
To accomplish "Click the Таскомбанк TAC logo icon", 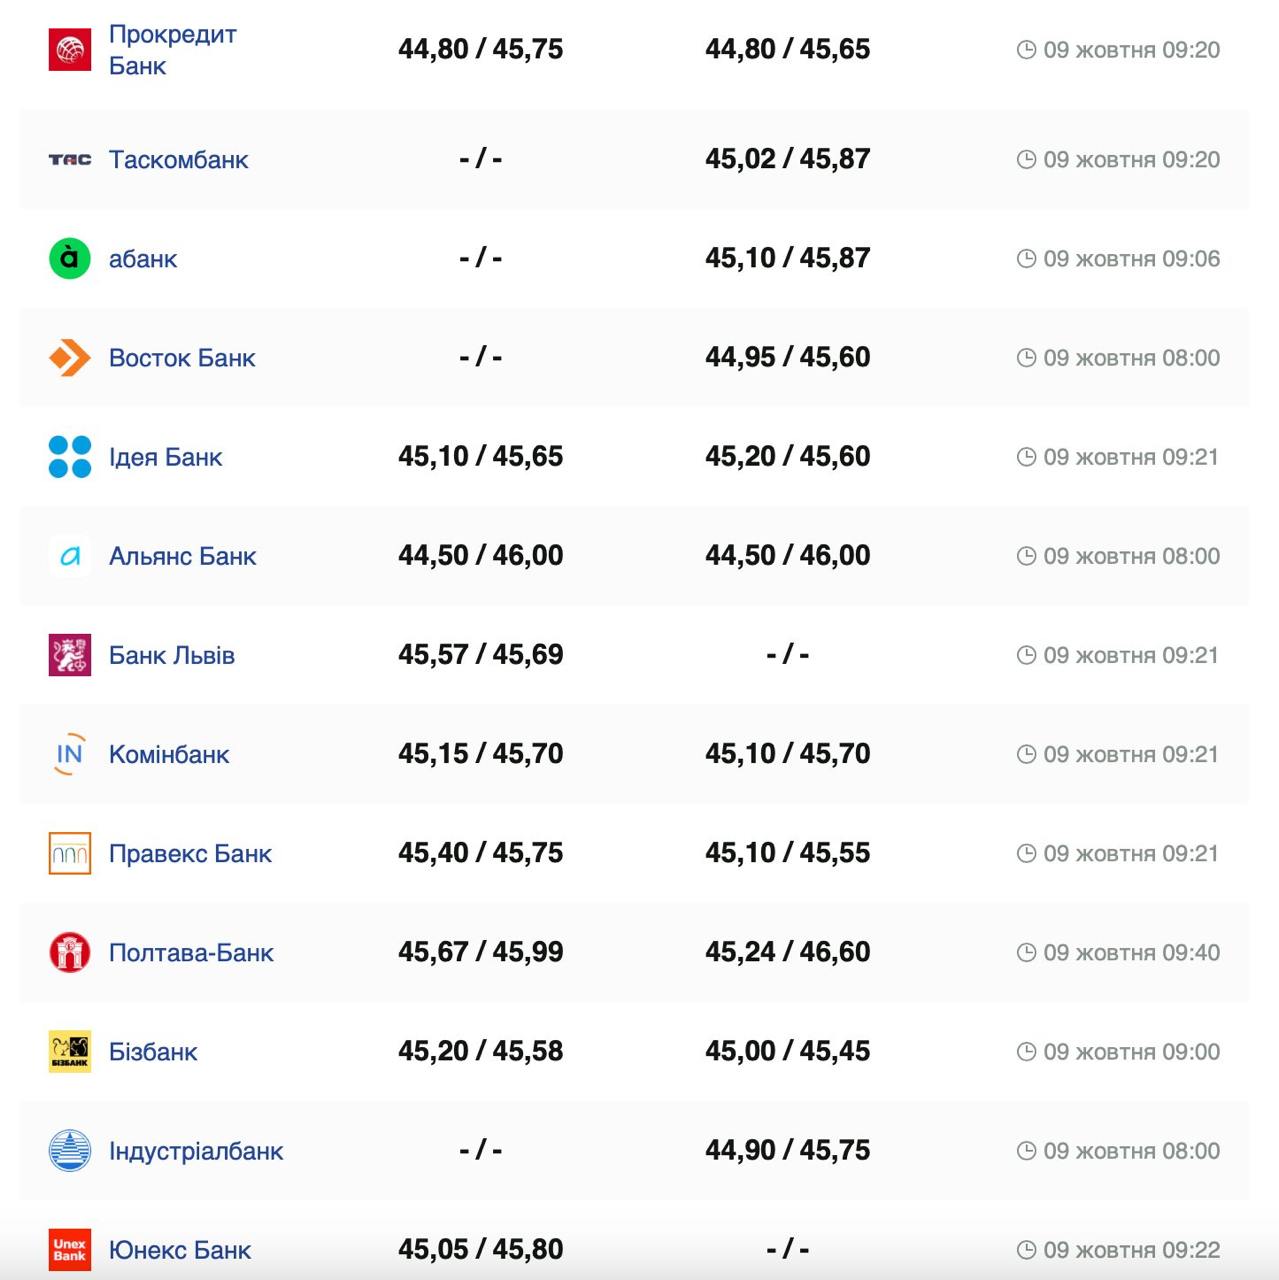I will 70,160.
